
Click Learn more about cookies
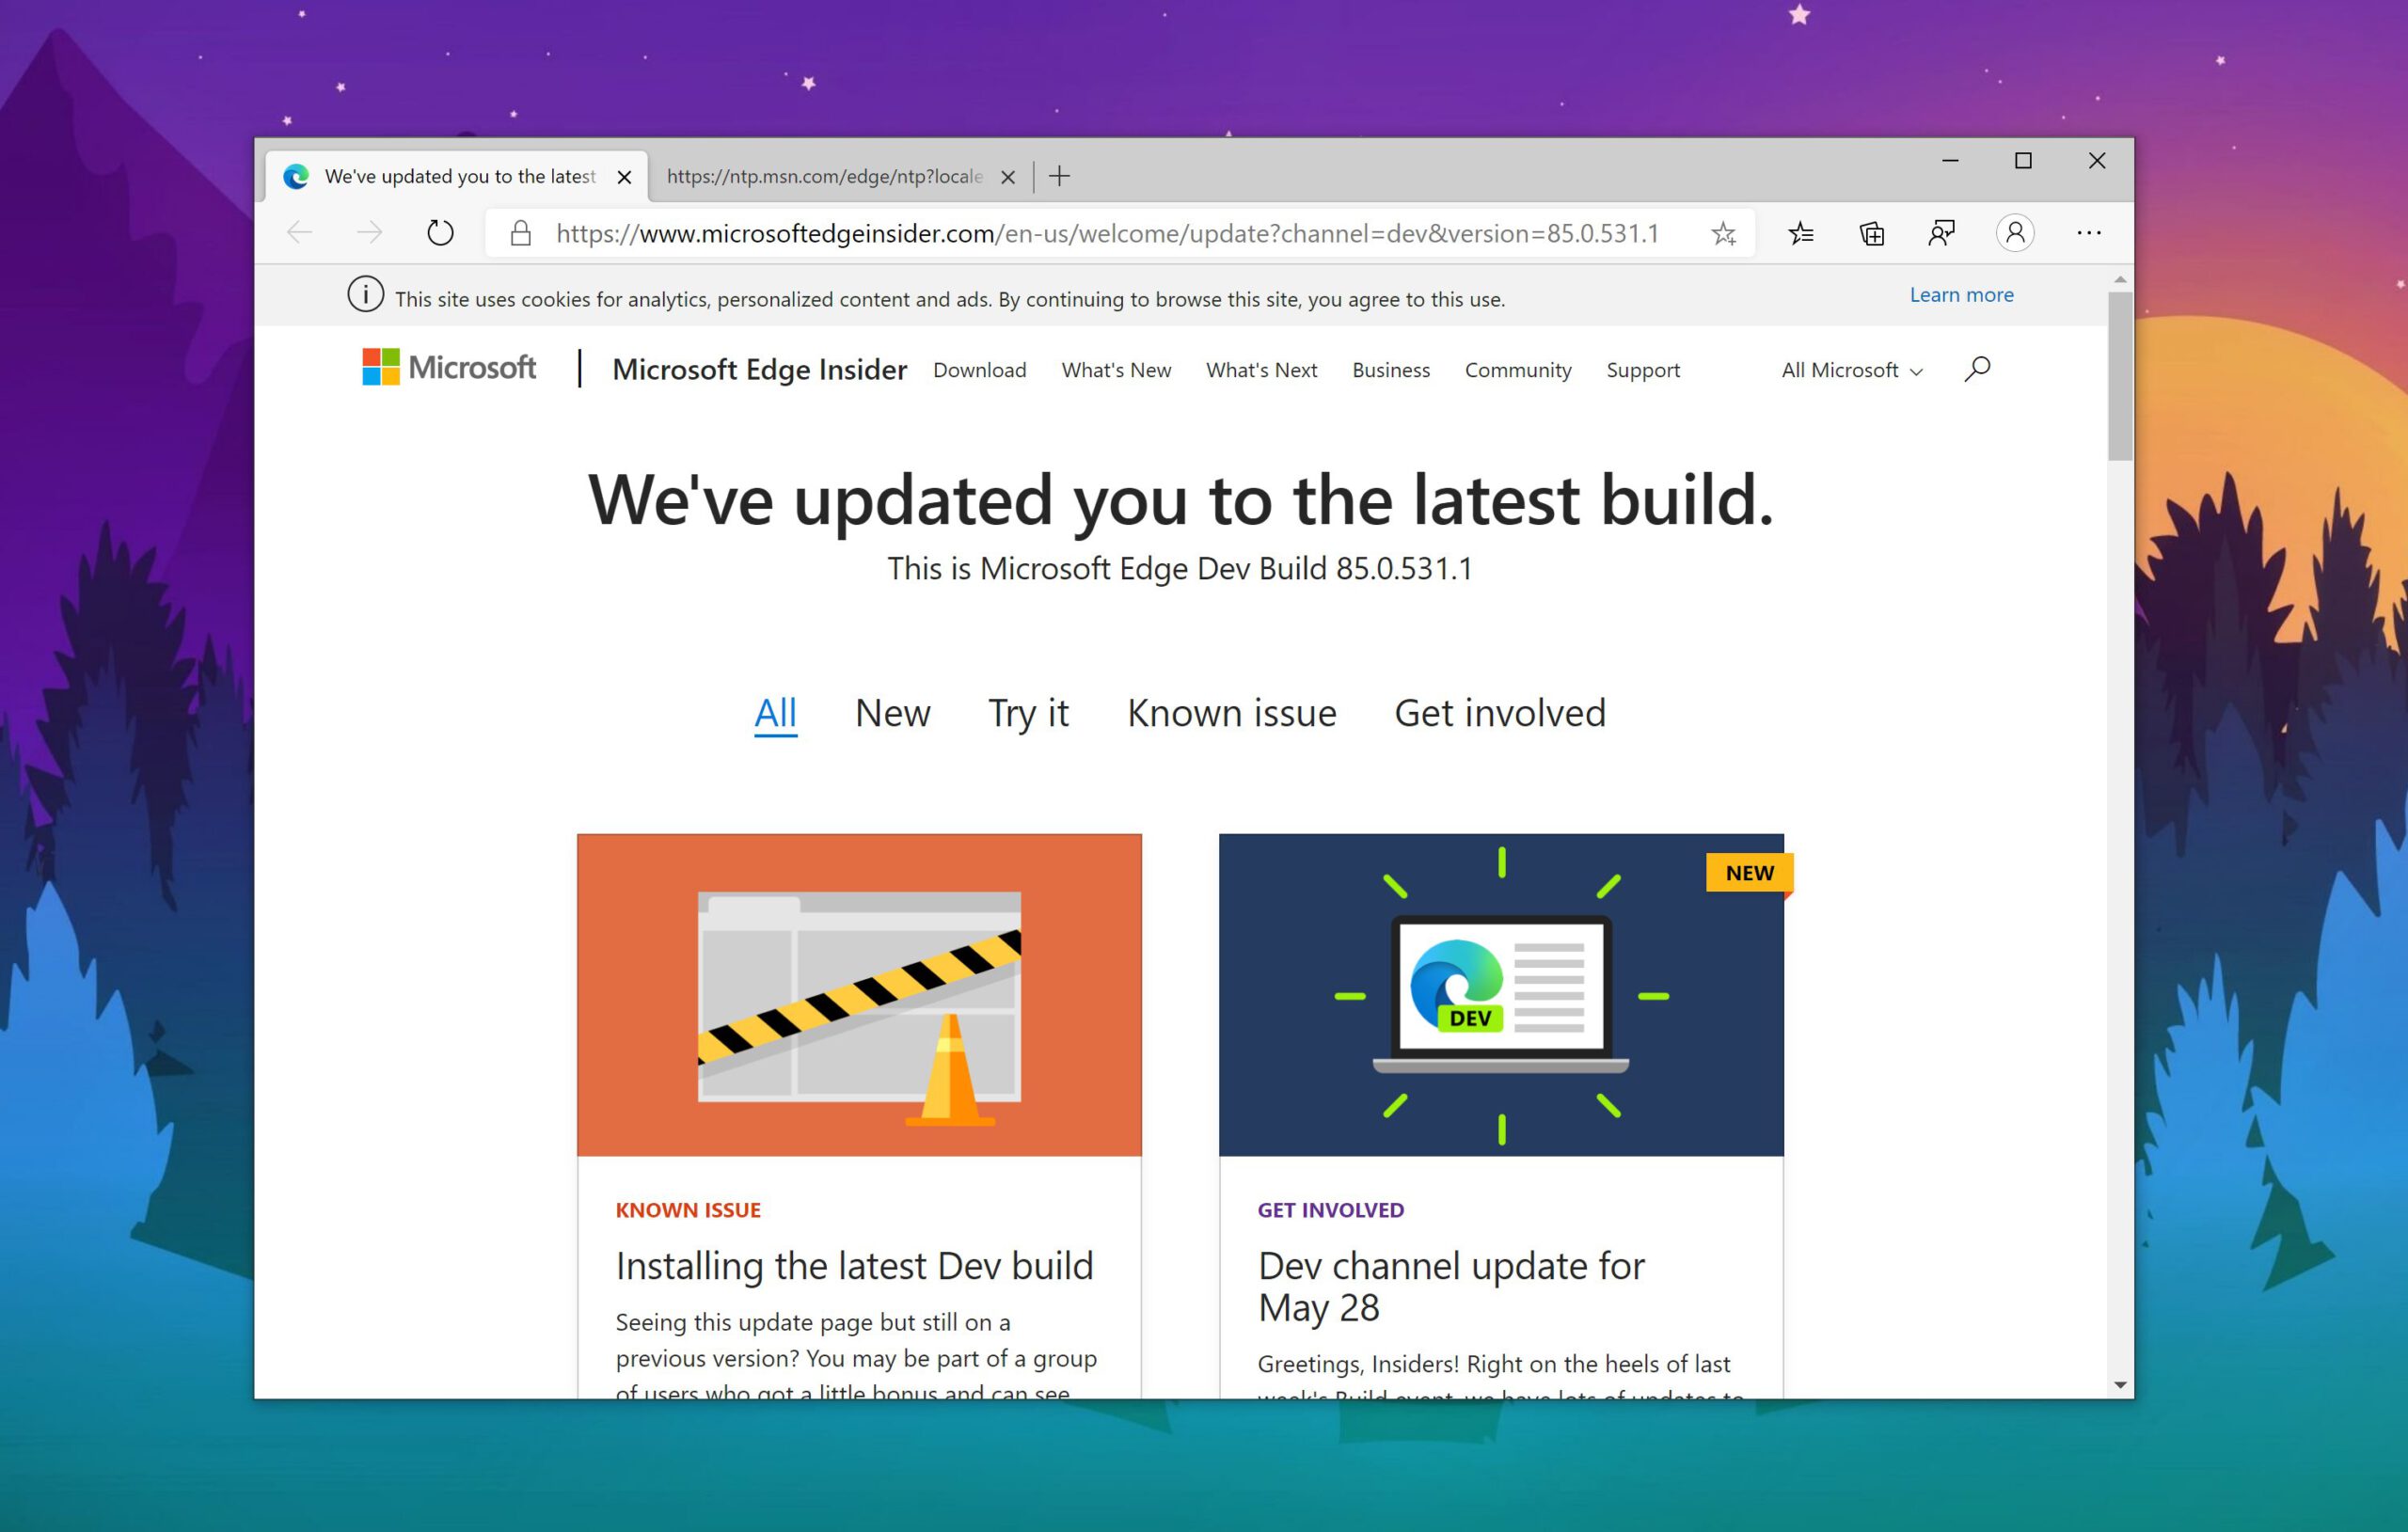click(1961, 295)
